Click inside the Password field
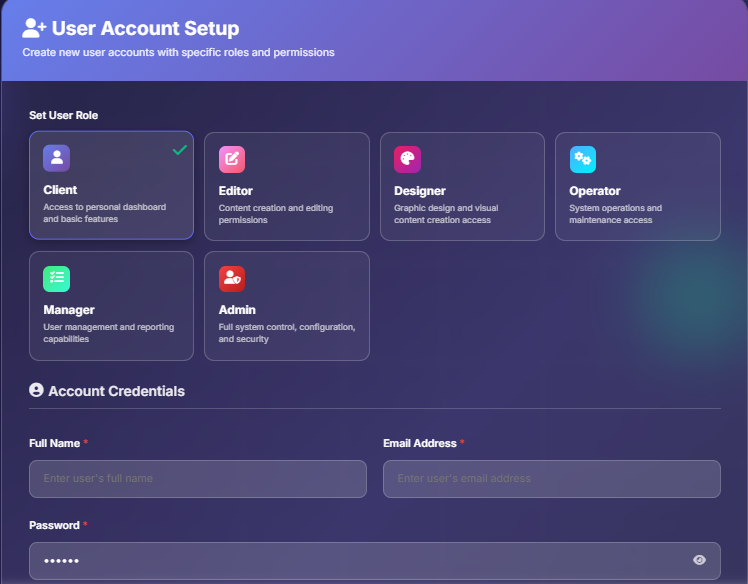Image resolution: width=748 pixels, height=584 pixels. click(x=375, y=561)
